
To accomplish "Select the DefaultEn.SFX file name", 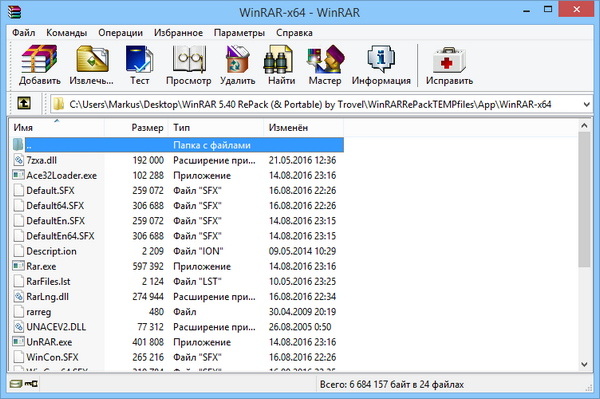I will [x=55, y=221].
